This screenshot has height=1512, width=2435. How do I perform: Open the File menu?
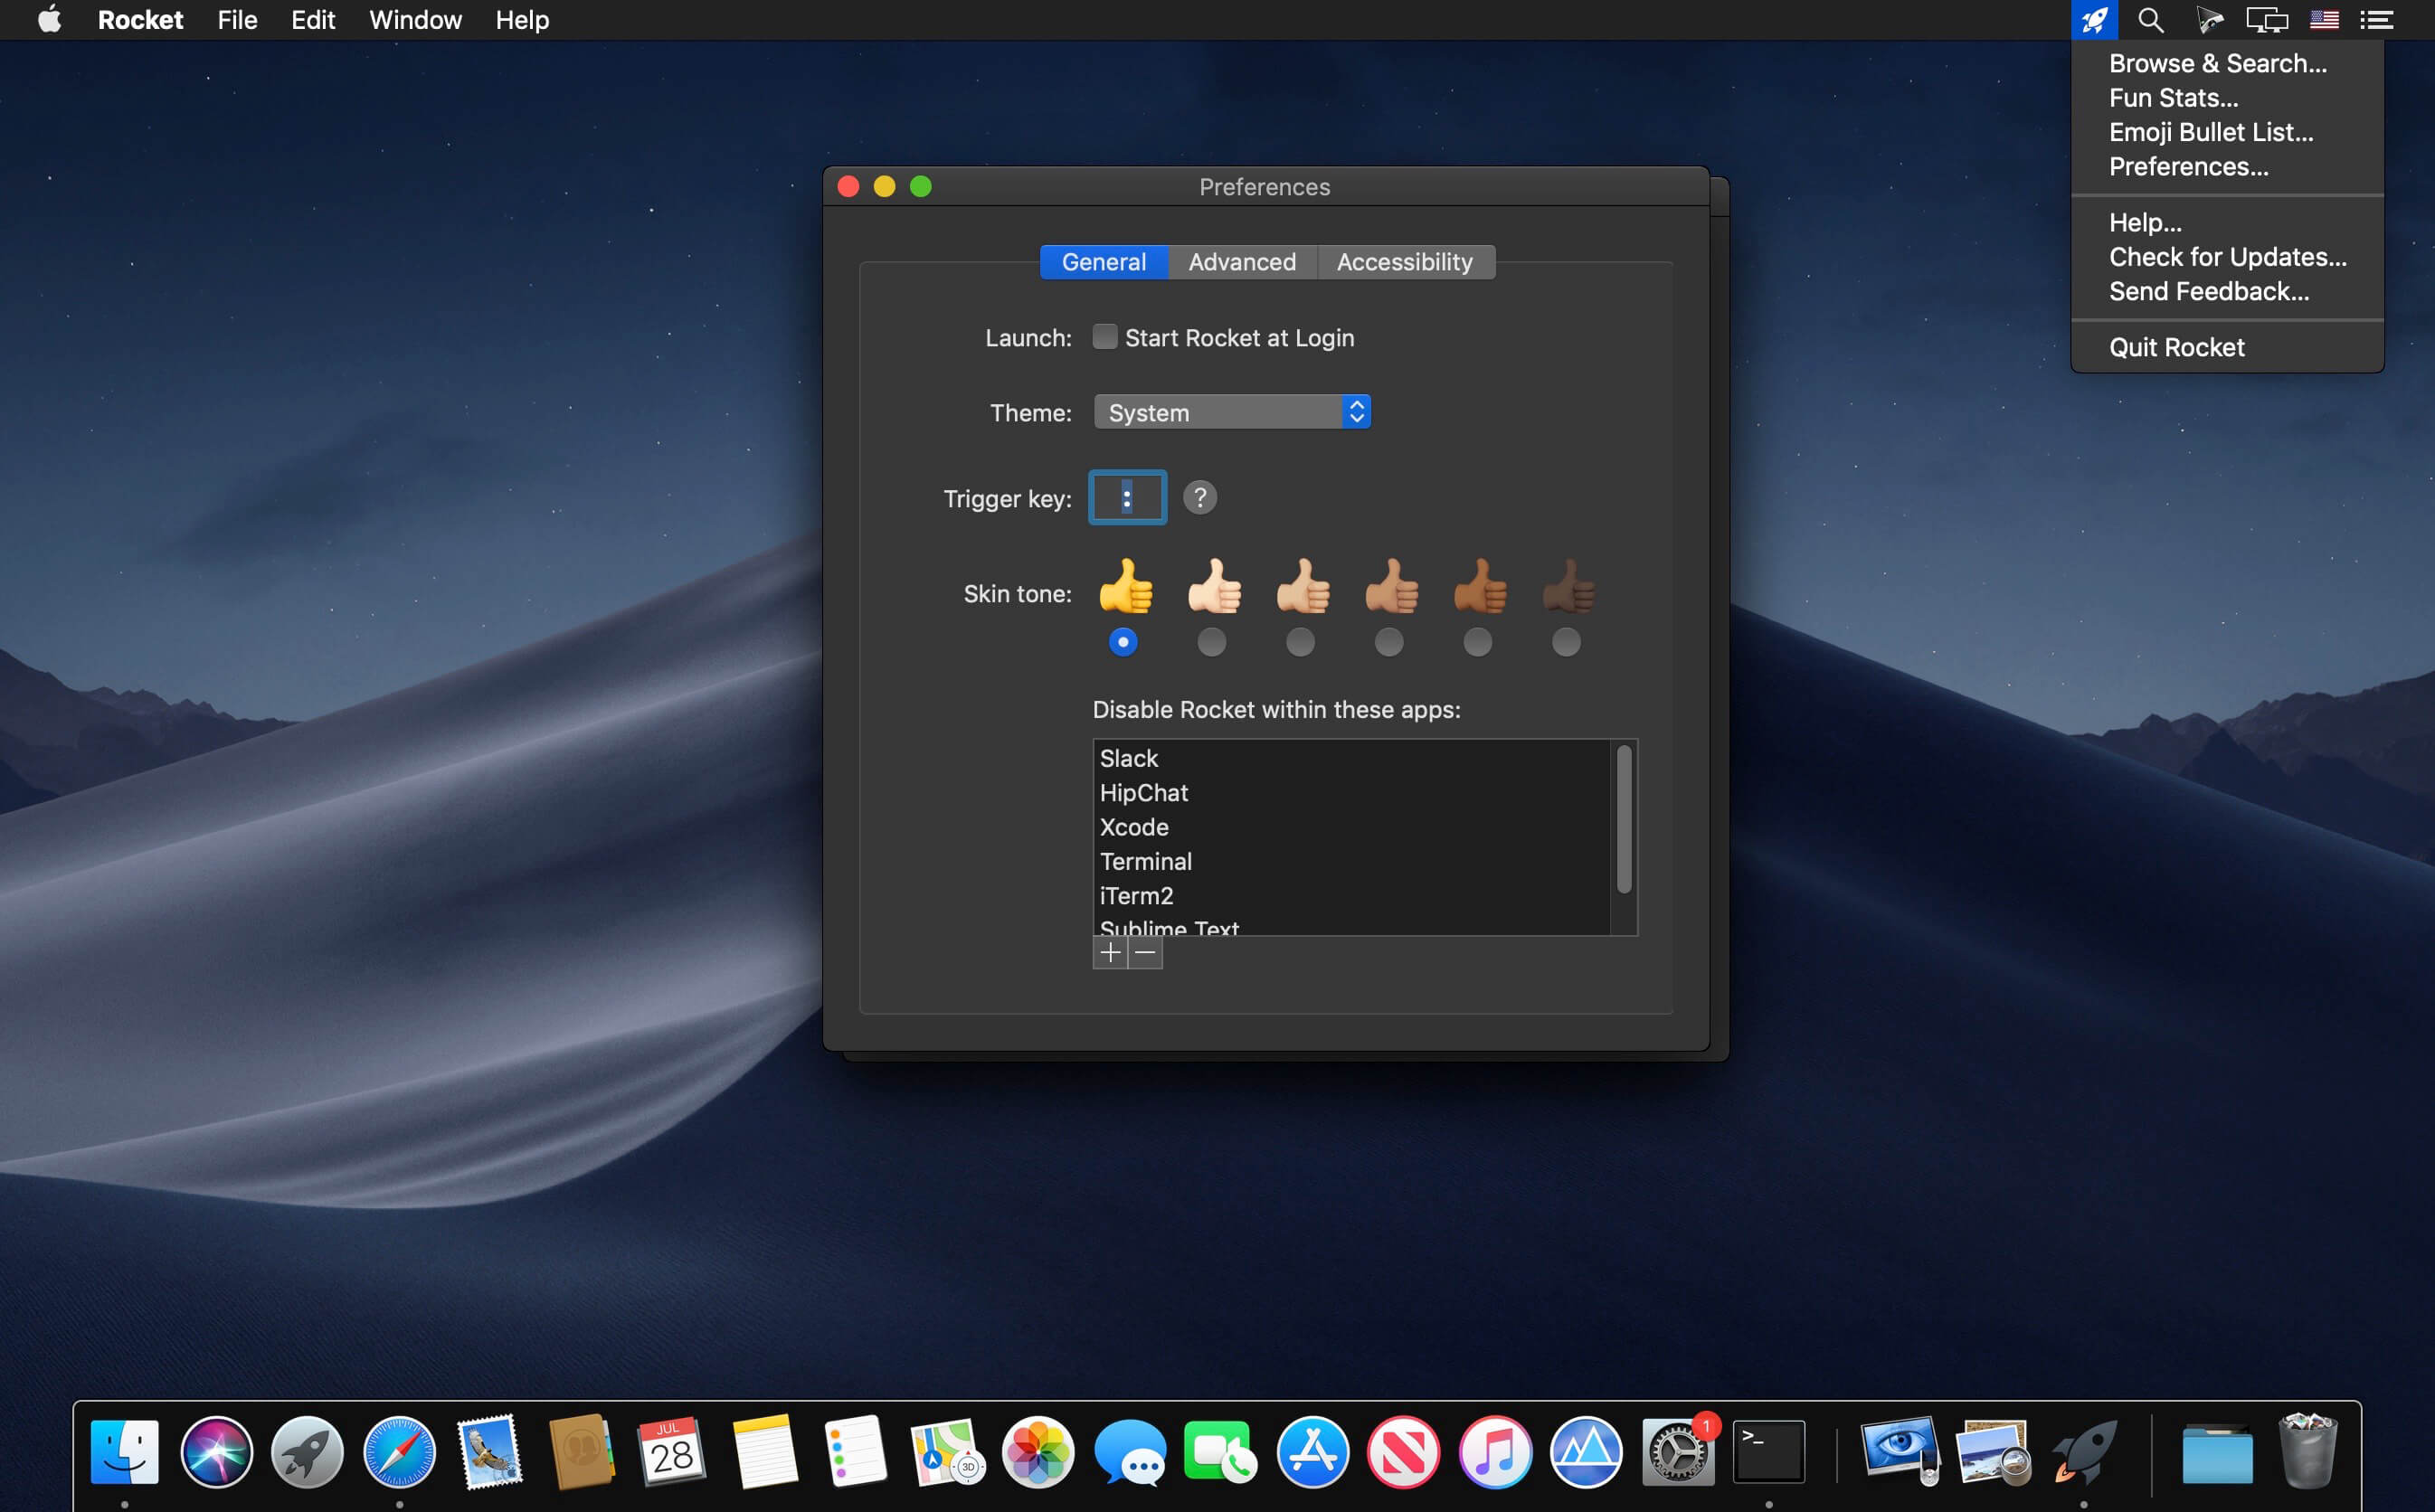[x=238, y=20]
